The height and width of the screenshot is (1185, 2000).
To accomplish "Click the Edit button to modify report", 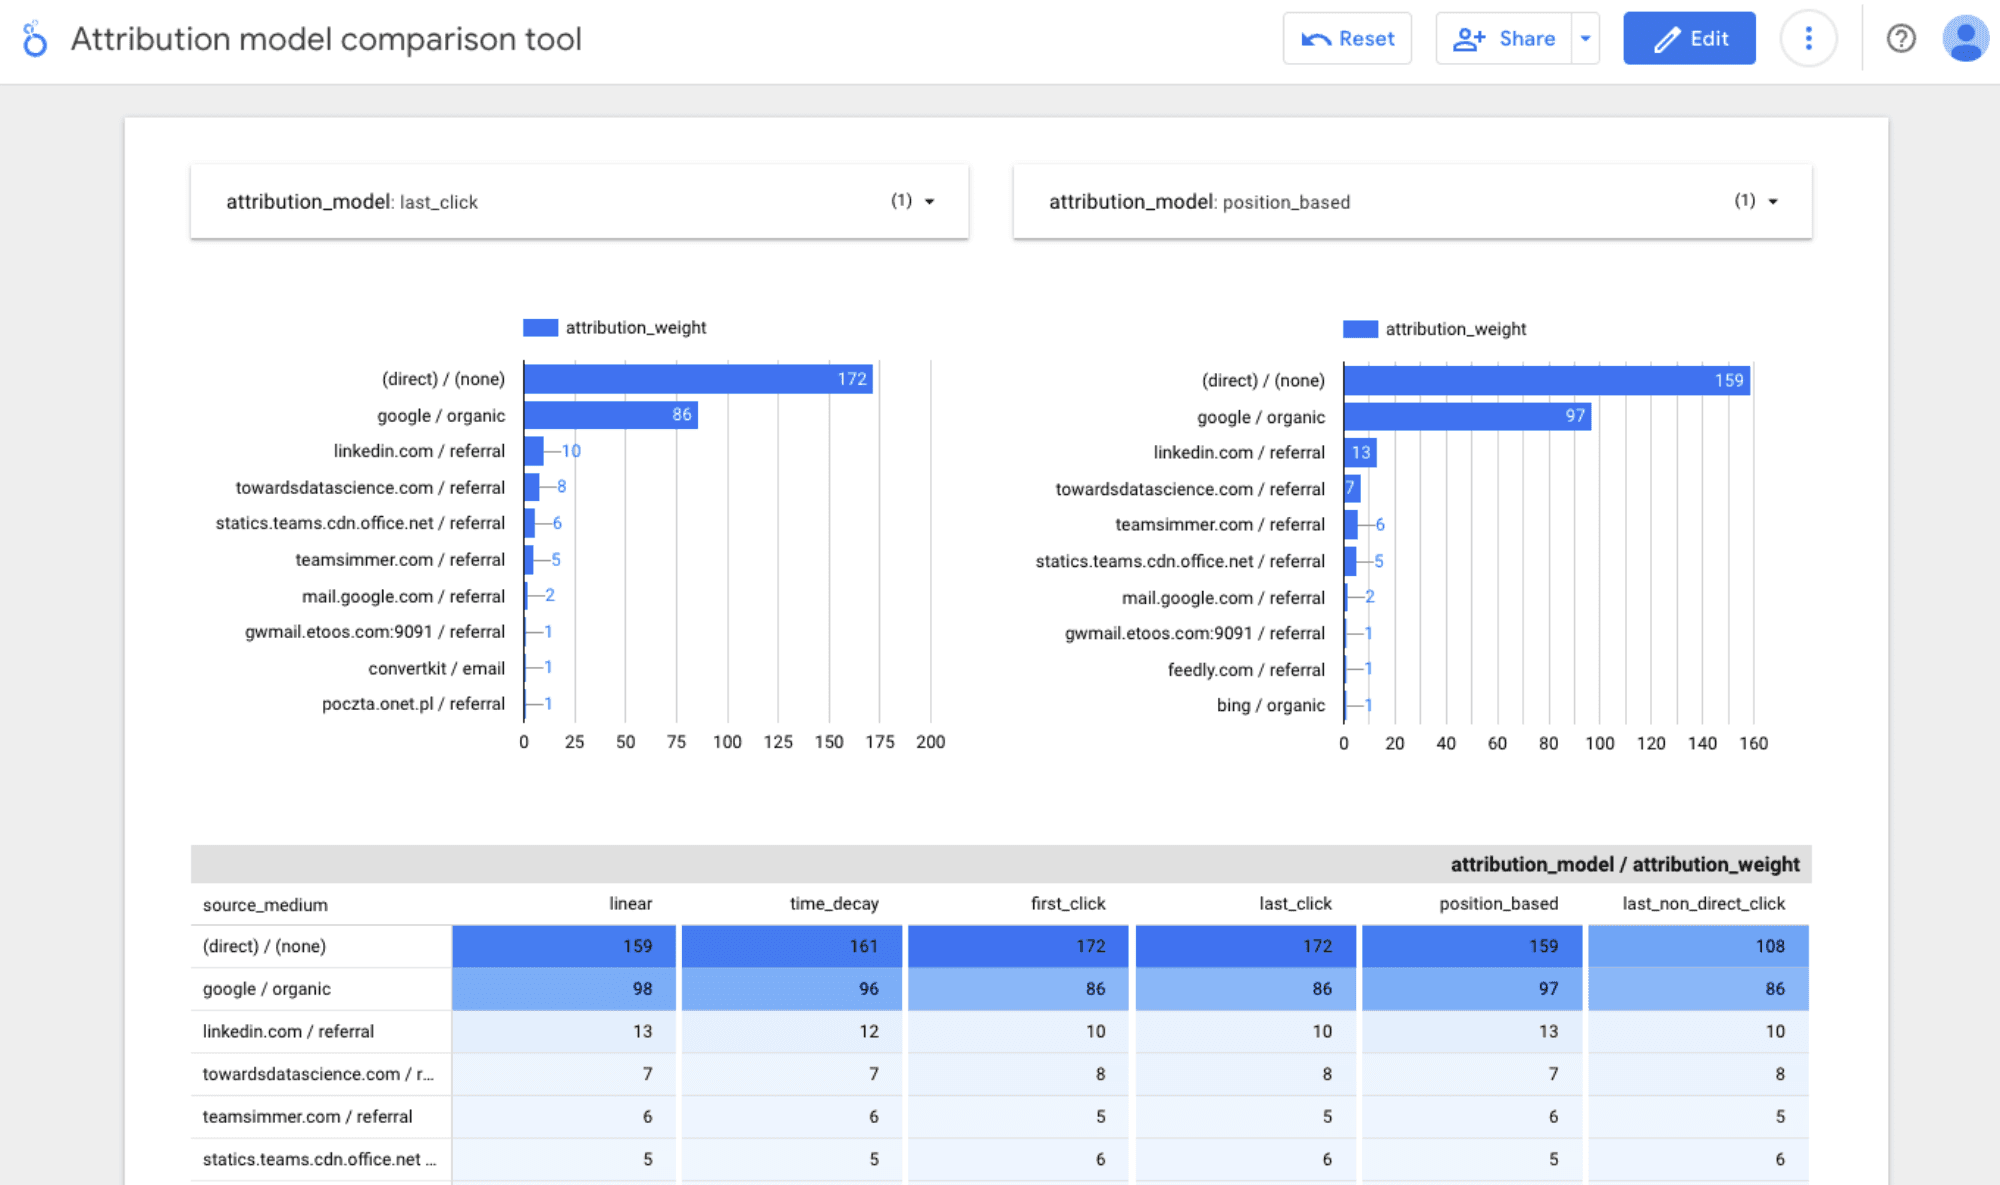I will click(x=1688, y=38).
